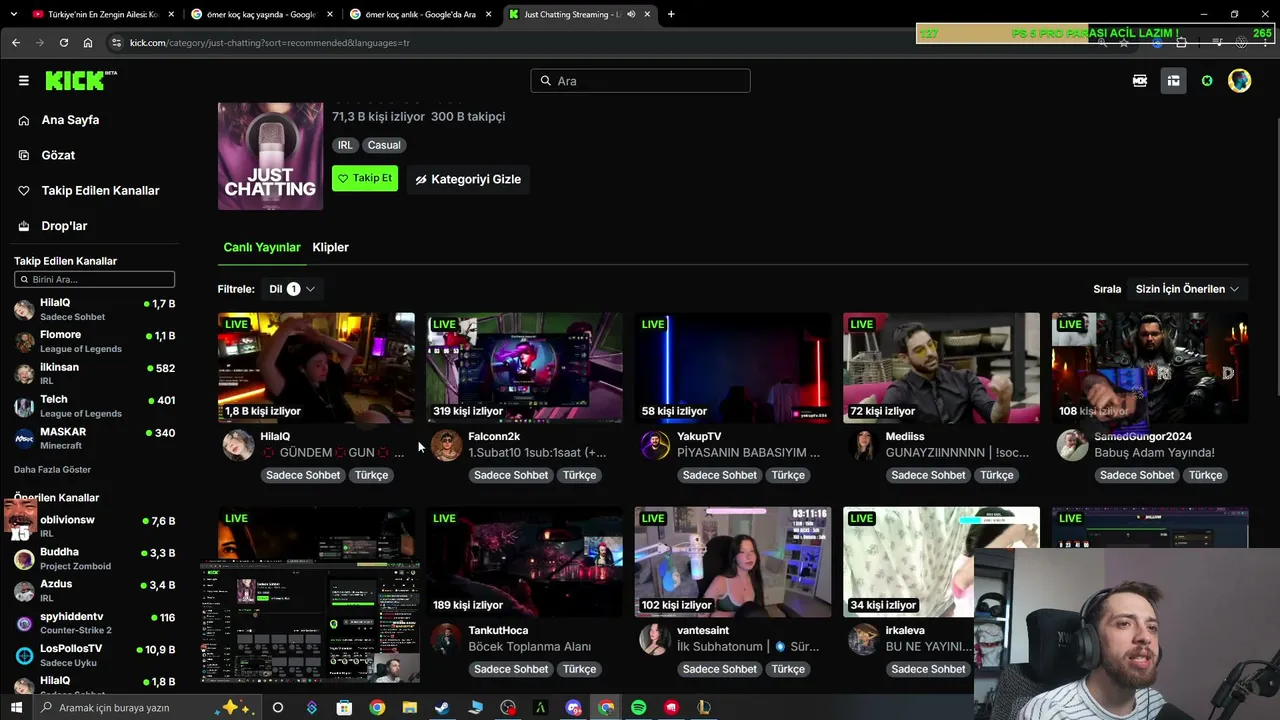
Task: Open YakupTV stream thumbnail
Action: tap(733, 368)
